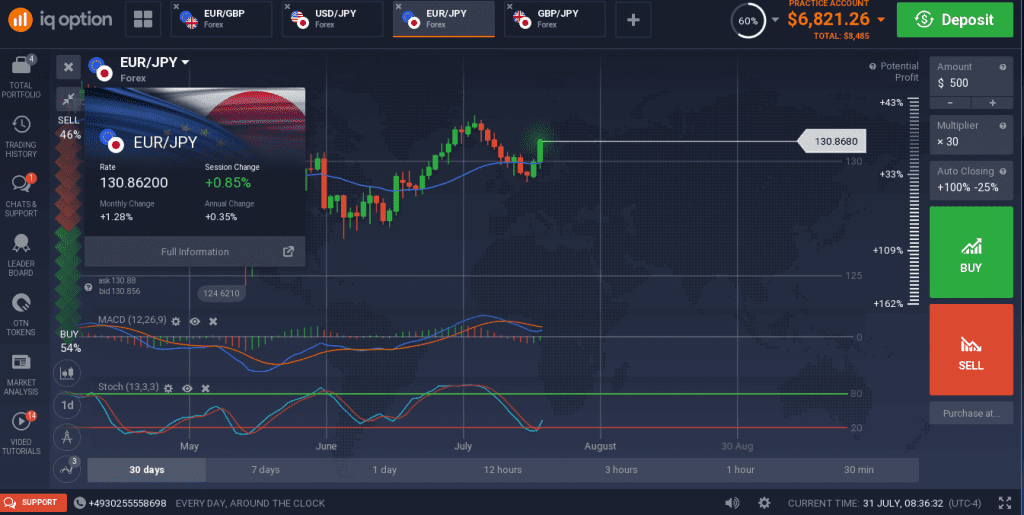Image resolution: width=1024 pixels, height=515 pixels.
Task: Select the 3 hours time range
Action: tap(621, 470)
